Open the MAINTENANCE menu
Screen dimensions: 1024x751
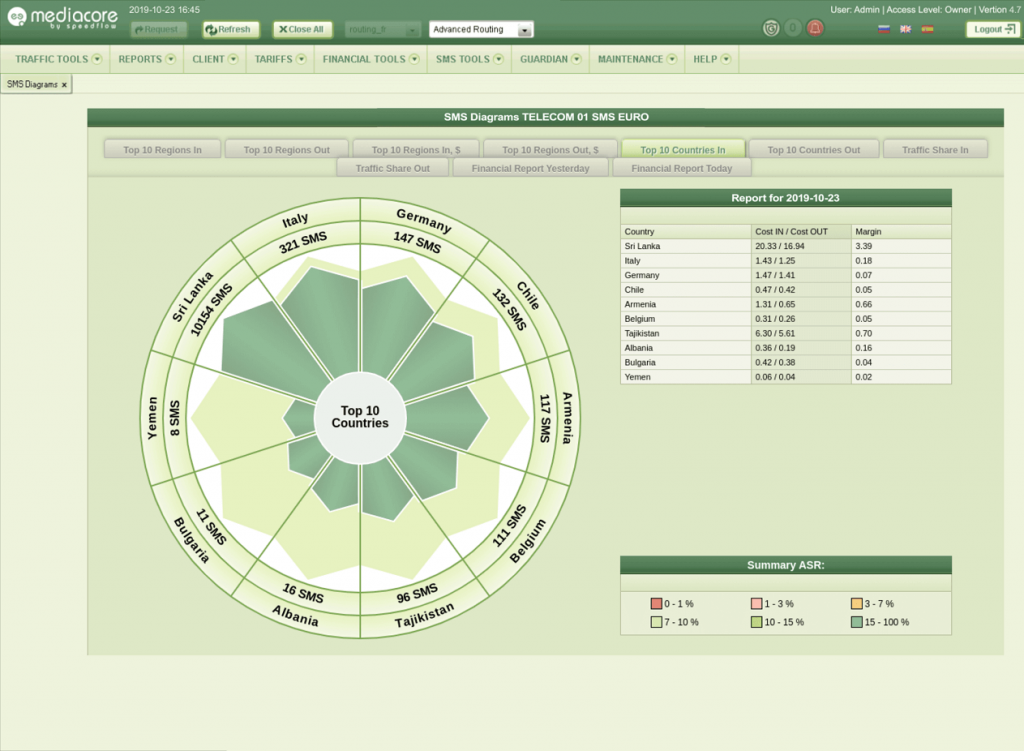[x=637, y=59]
